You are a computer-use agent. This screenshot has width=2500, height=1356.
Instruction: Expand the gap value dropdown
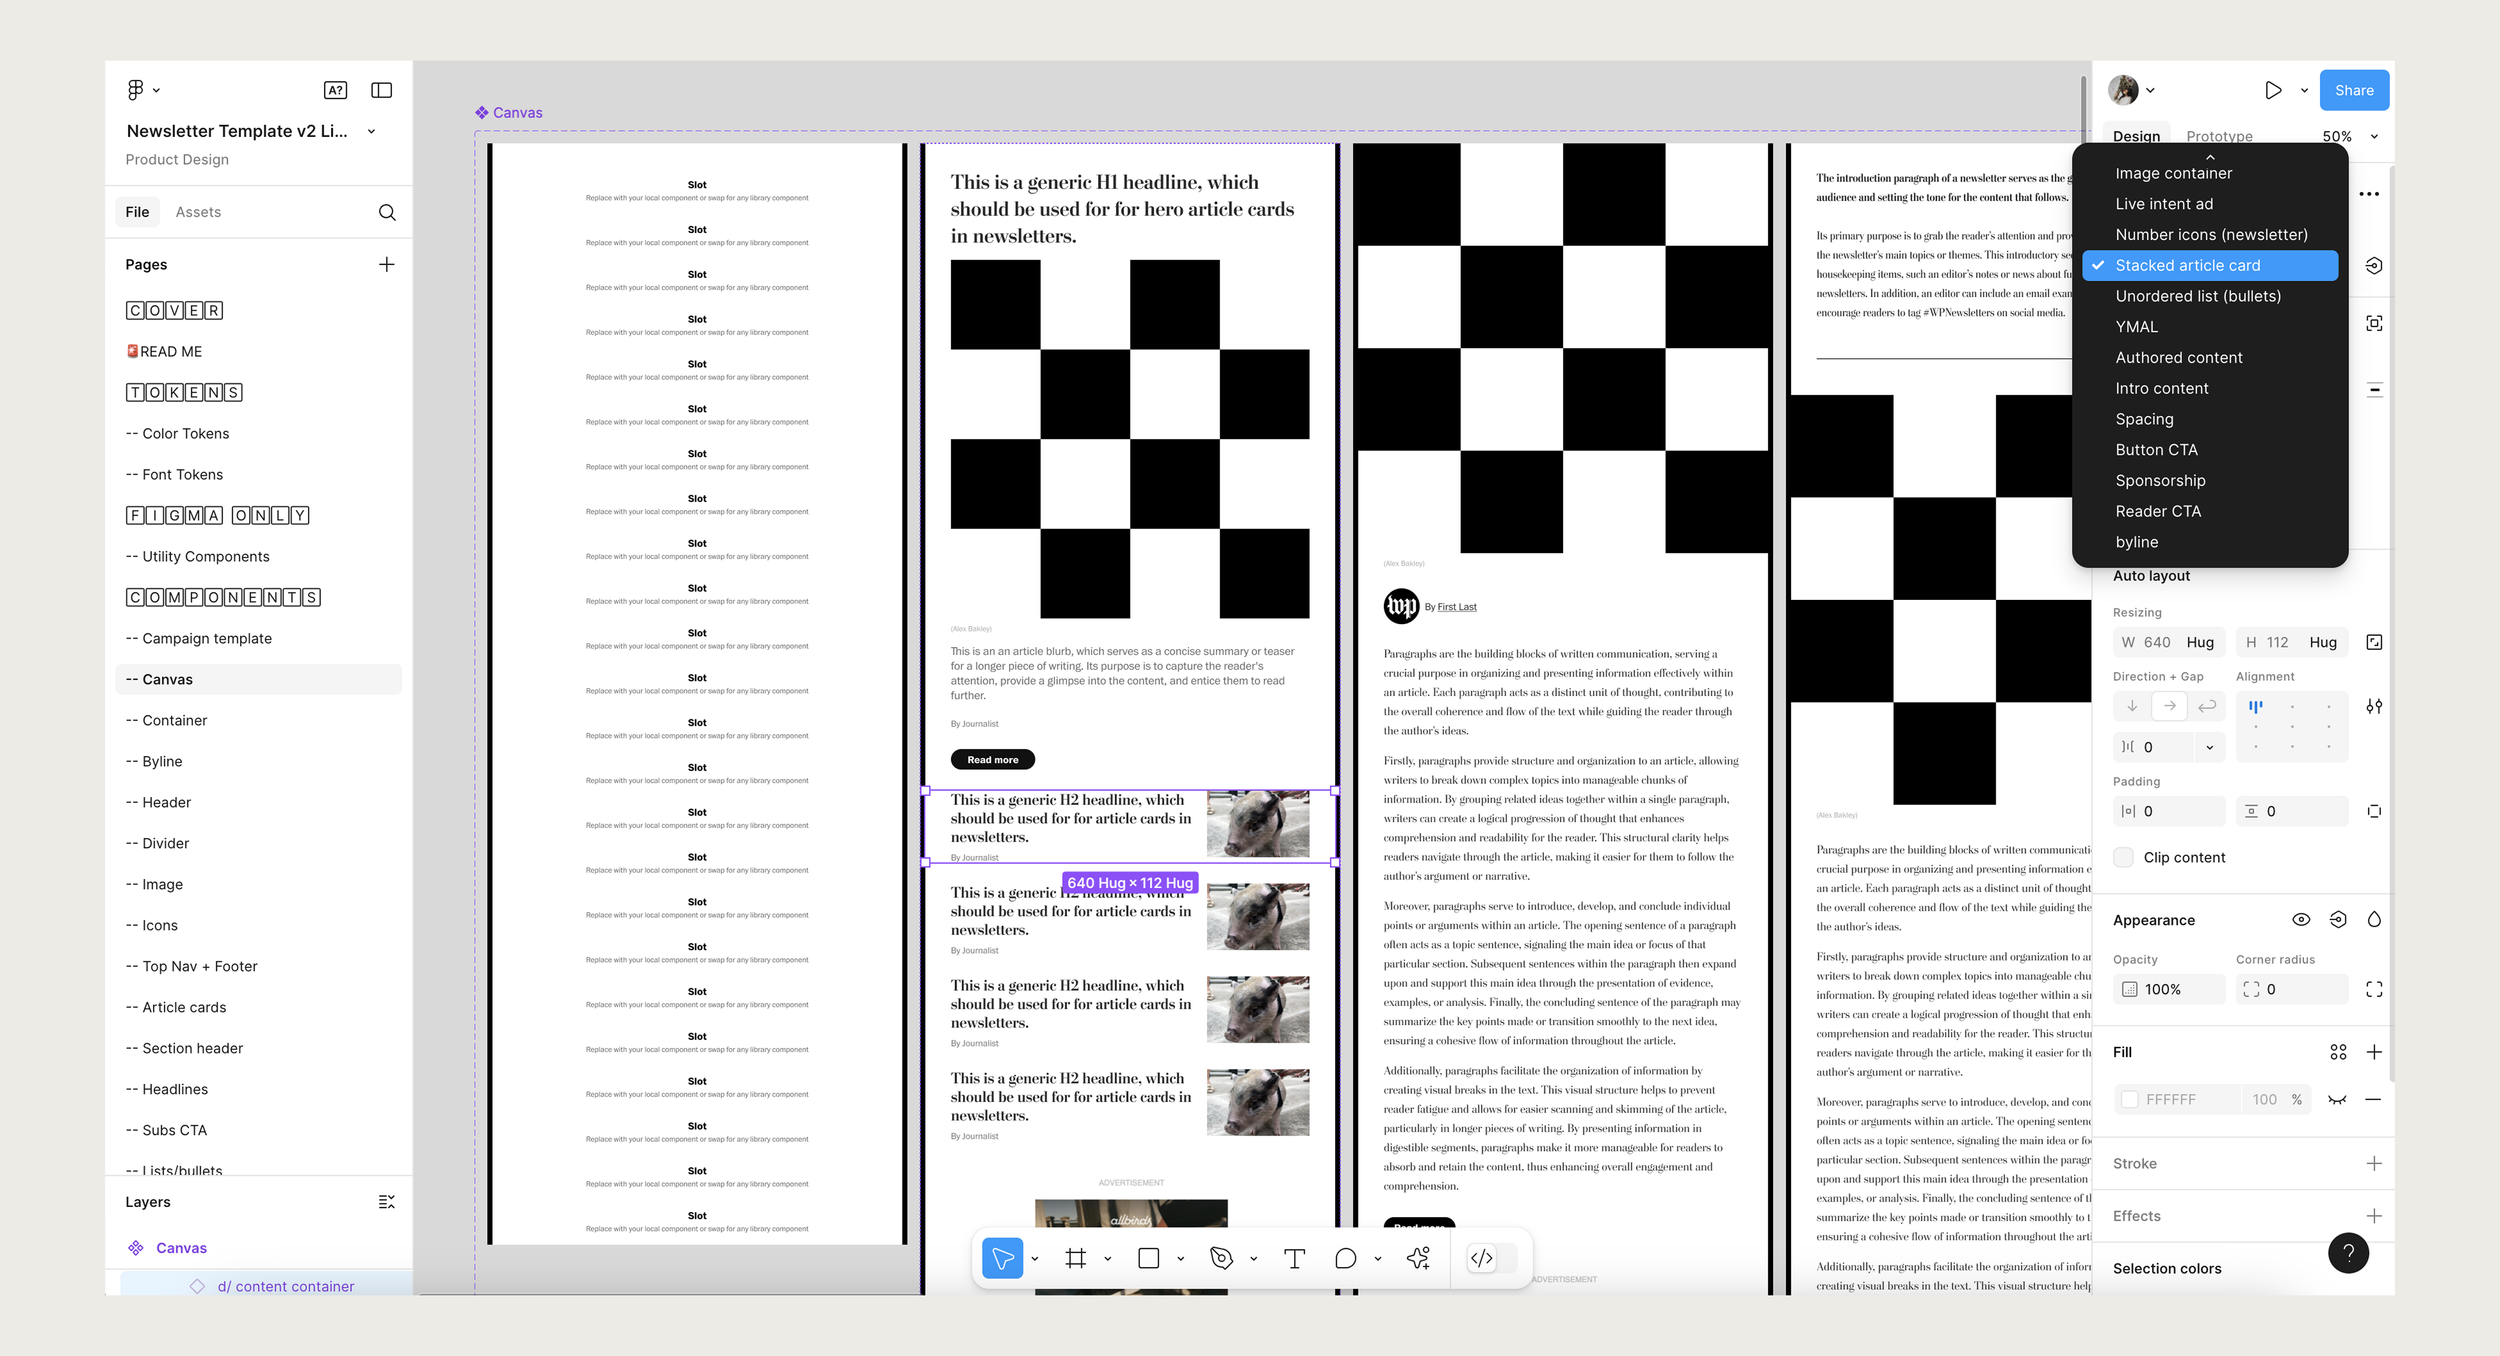pyautogui.click(x=2210, y=747)
